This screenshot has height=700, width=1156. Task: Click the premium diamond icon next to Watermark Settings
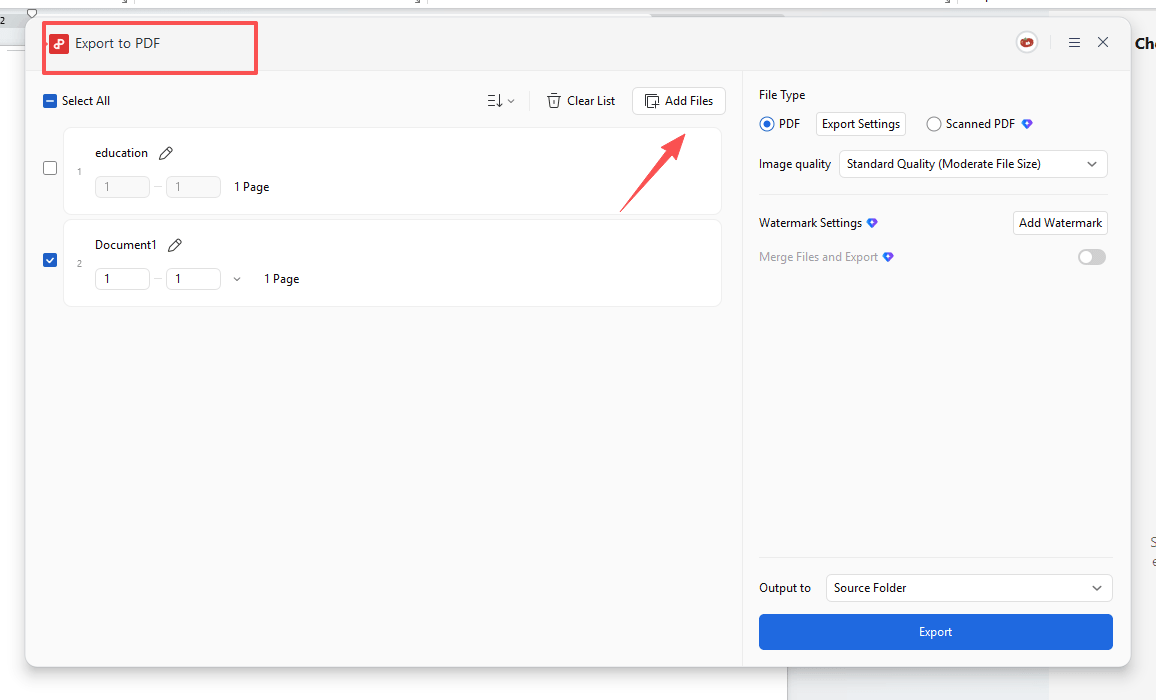[x=872, y=223]
